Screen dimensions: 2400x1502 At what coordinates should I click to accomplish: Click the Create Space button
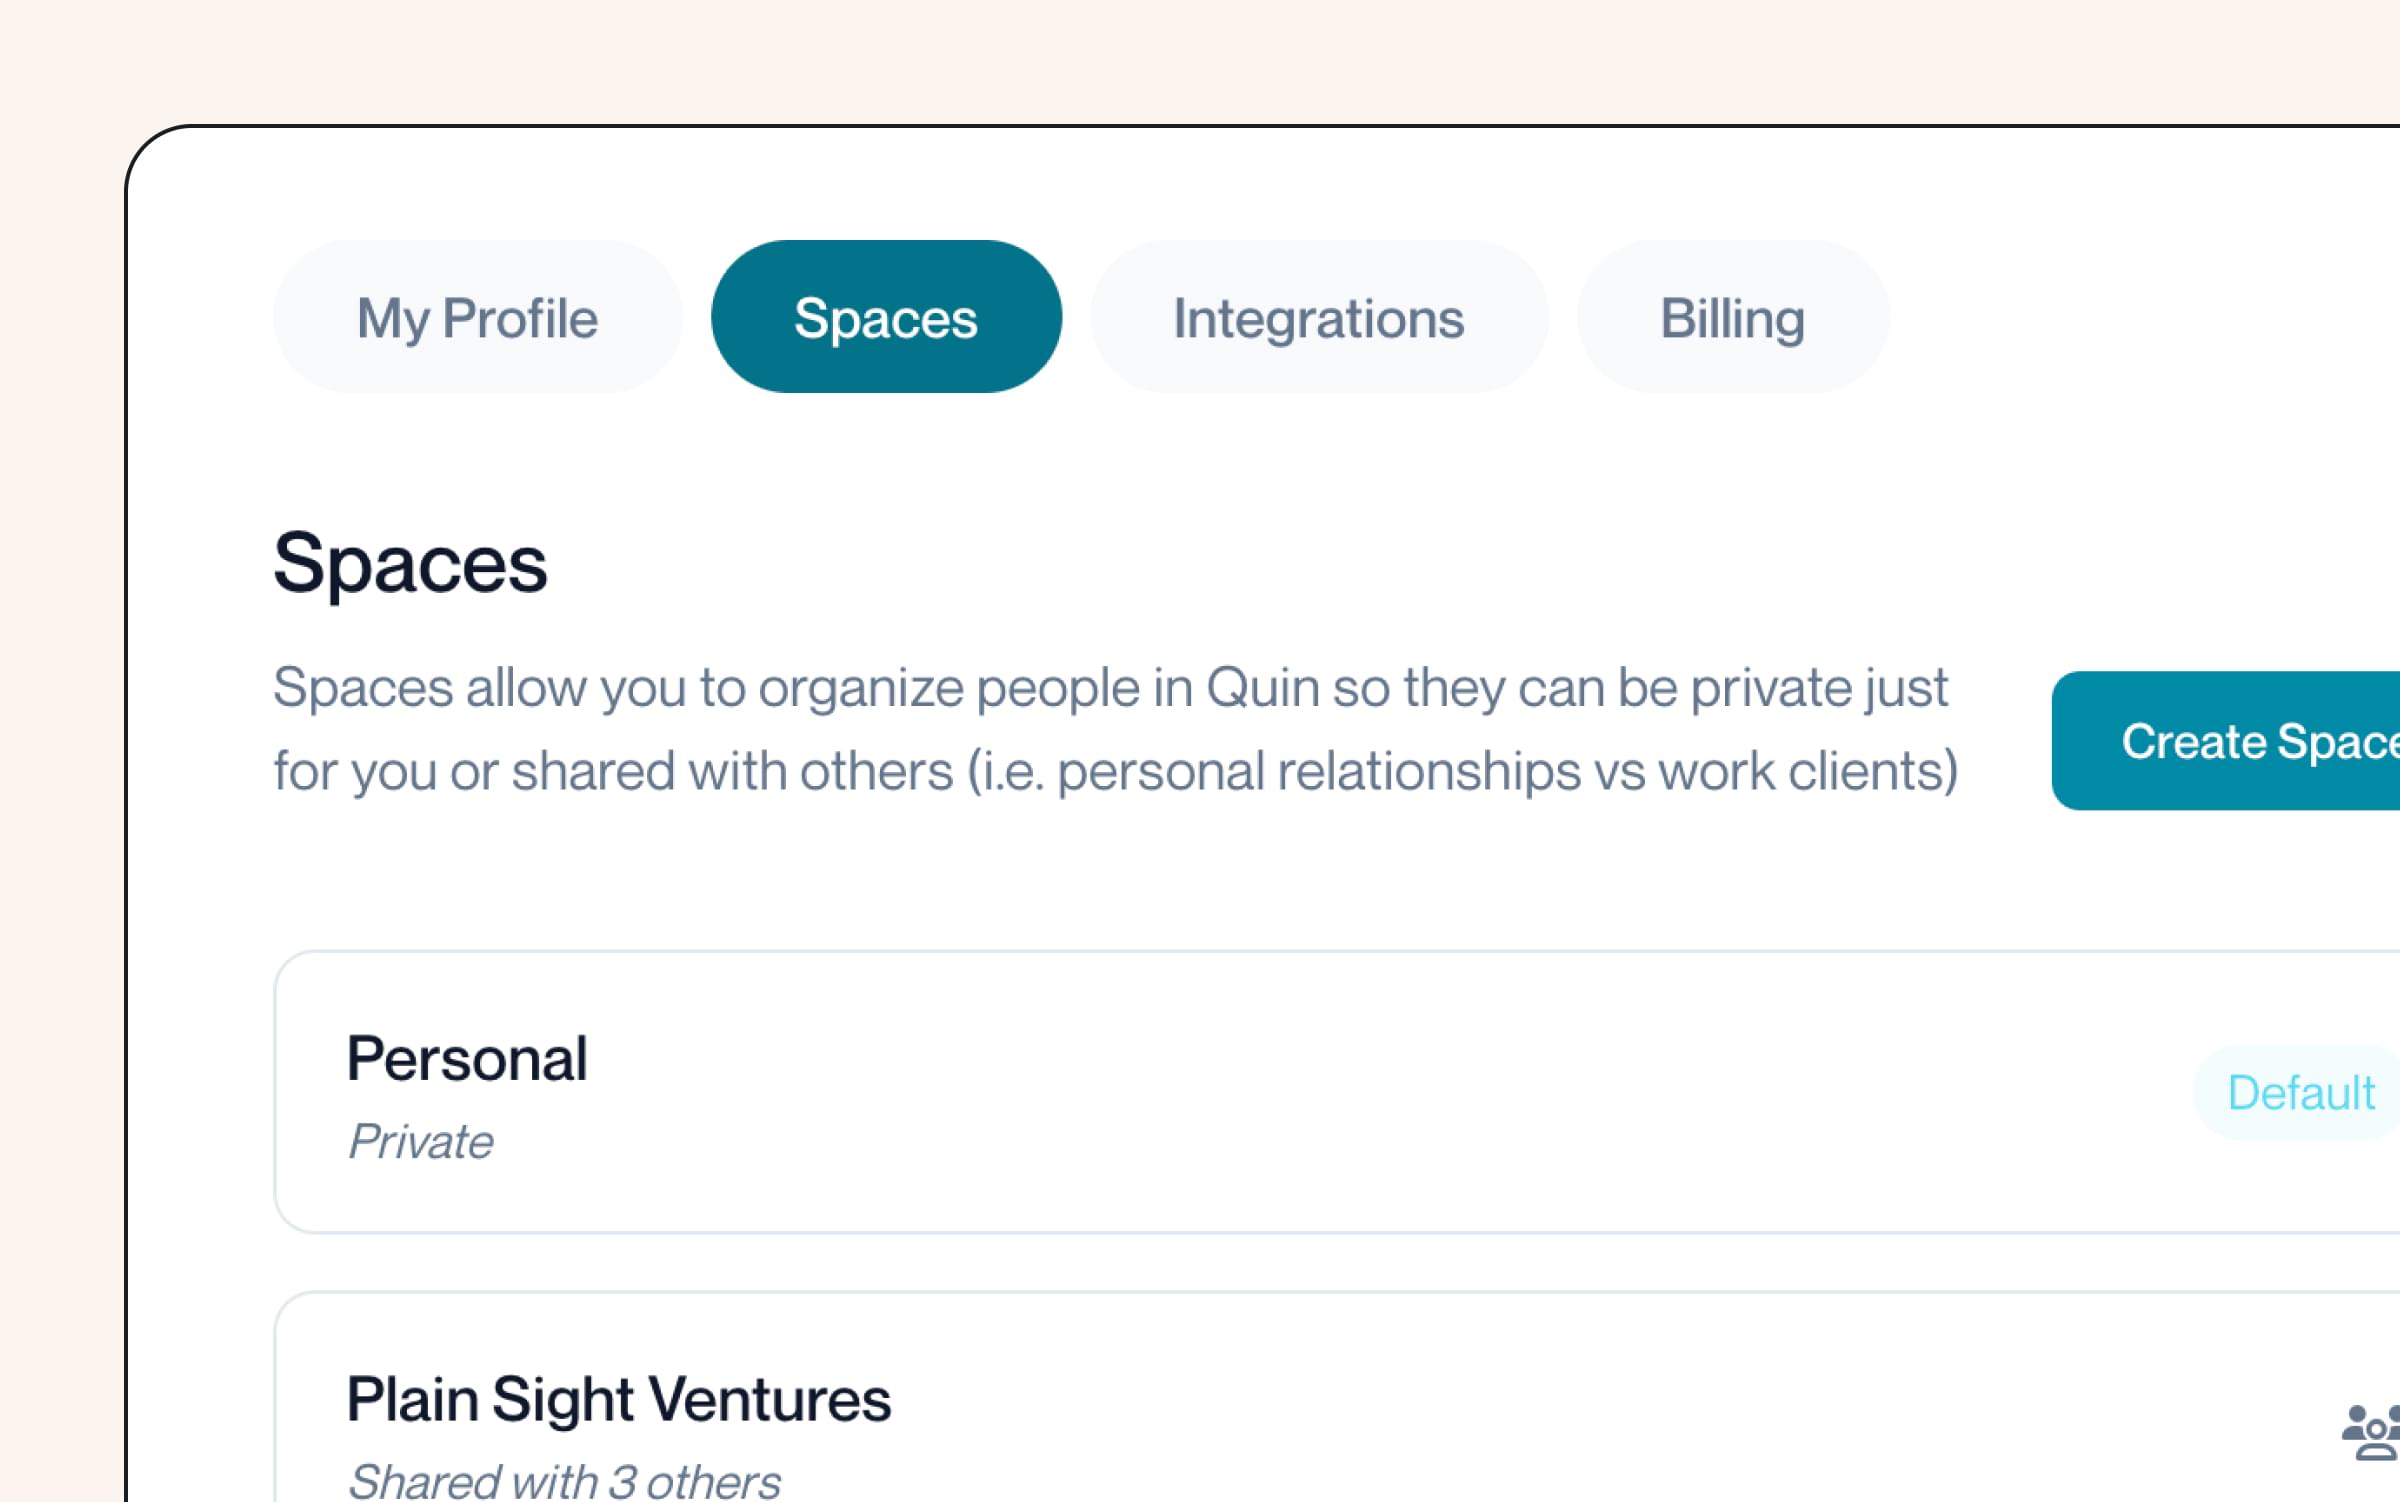2226,741
